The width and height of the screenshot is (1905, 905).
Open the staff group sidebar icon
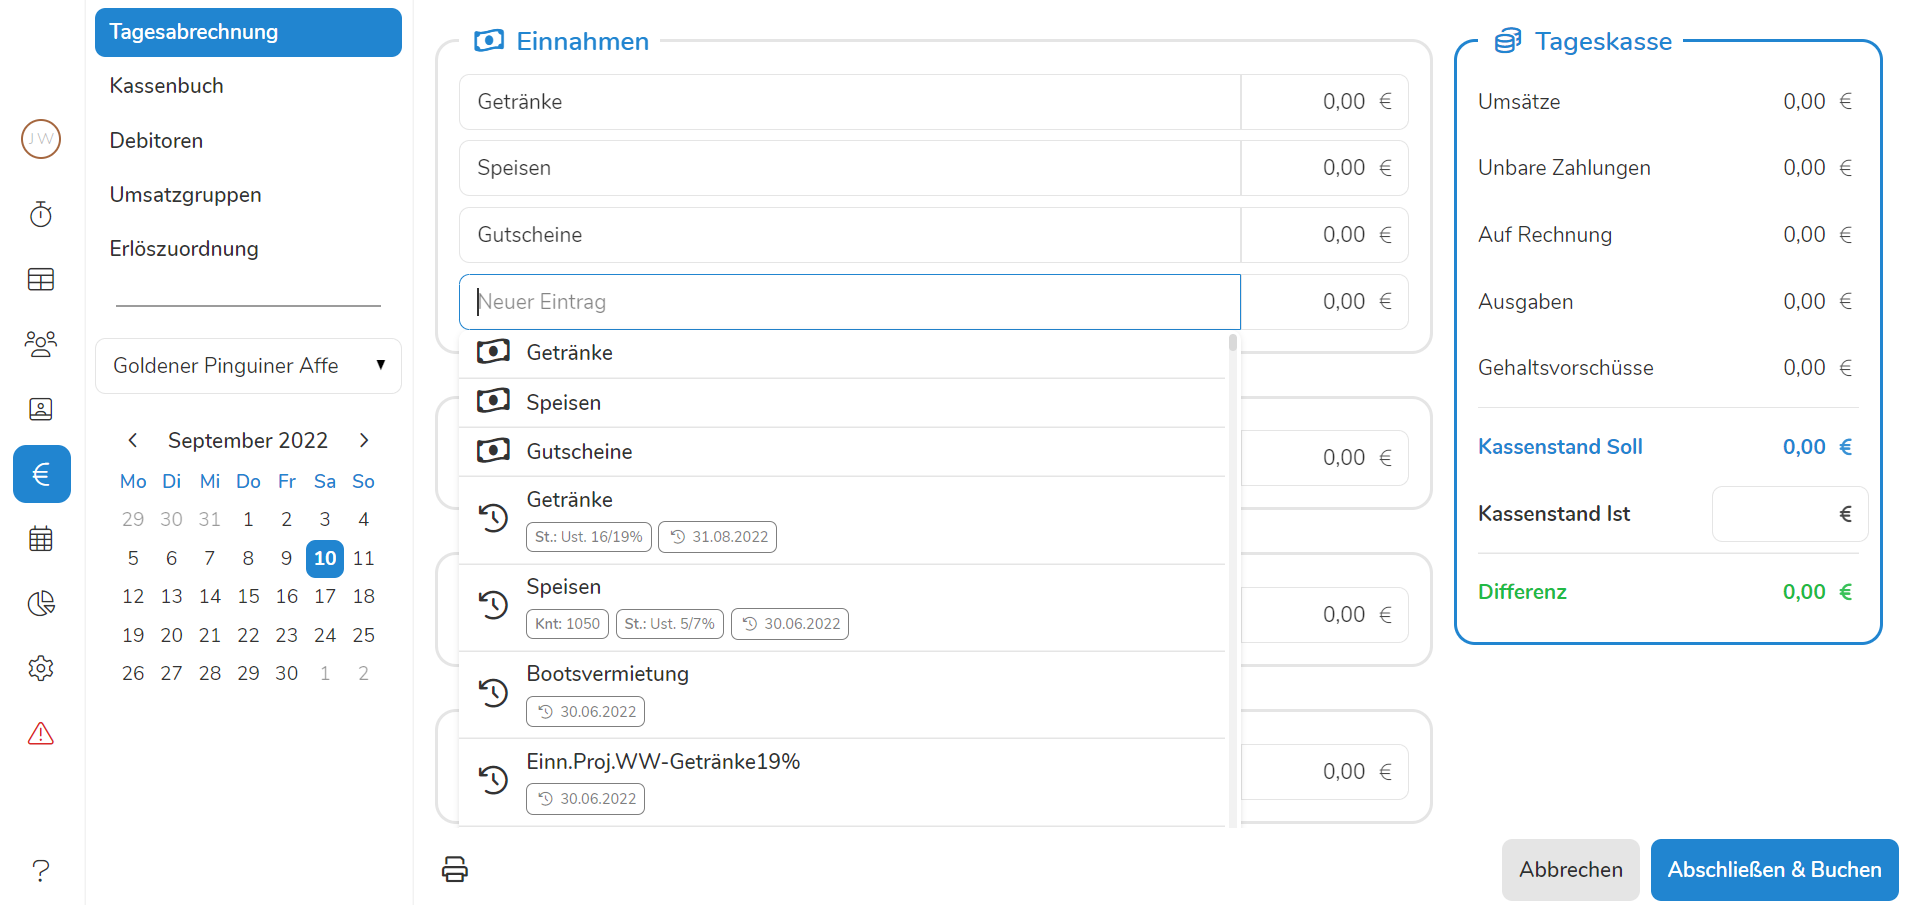pyautogui.click(x=41, y=344)
